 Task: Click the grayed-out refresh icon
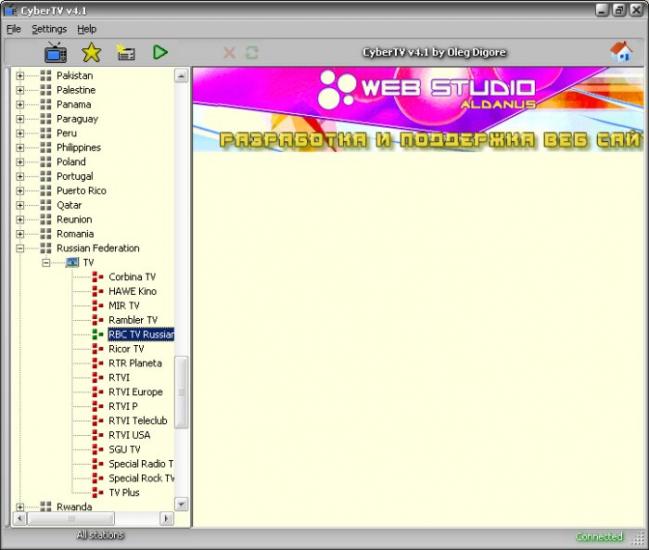tap(252, 53)
